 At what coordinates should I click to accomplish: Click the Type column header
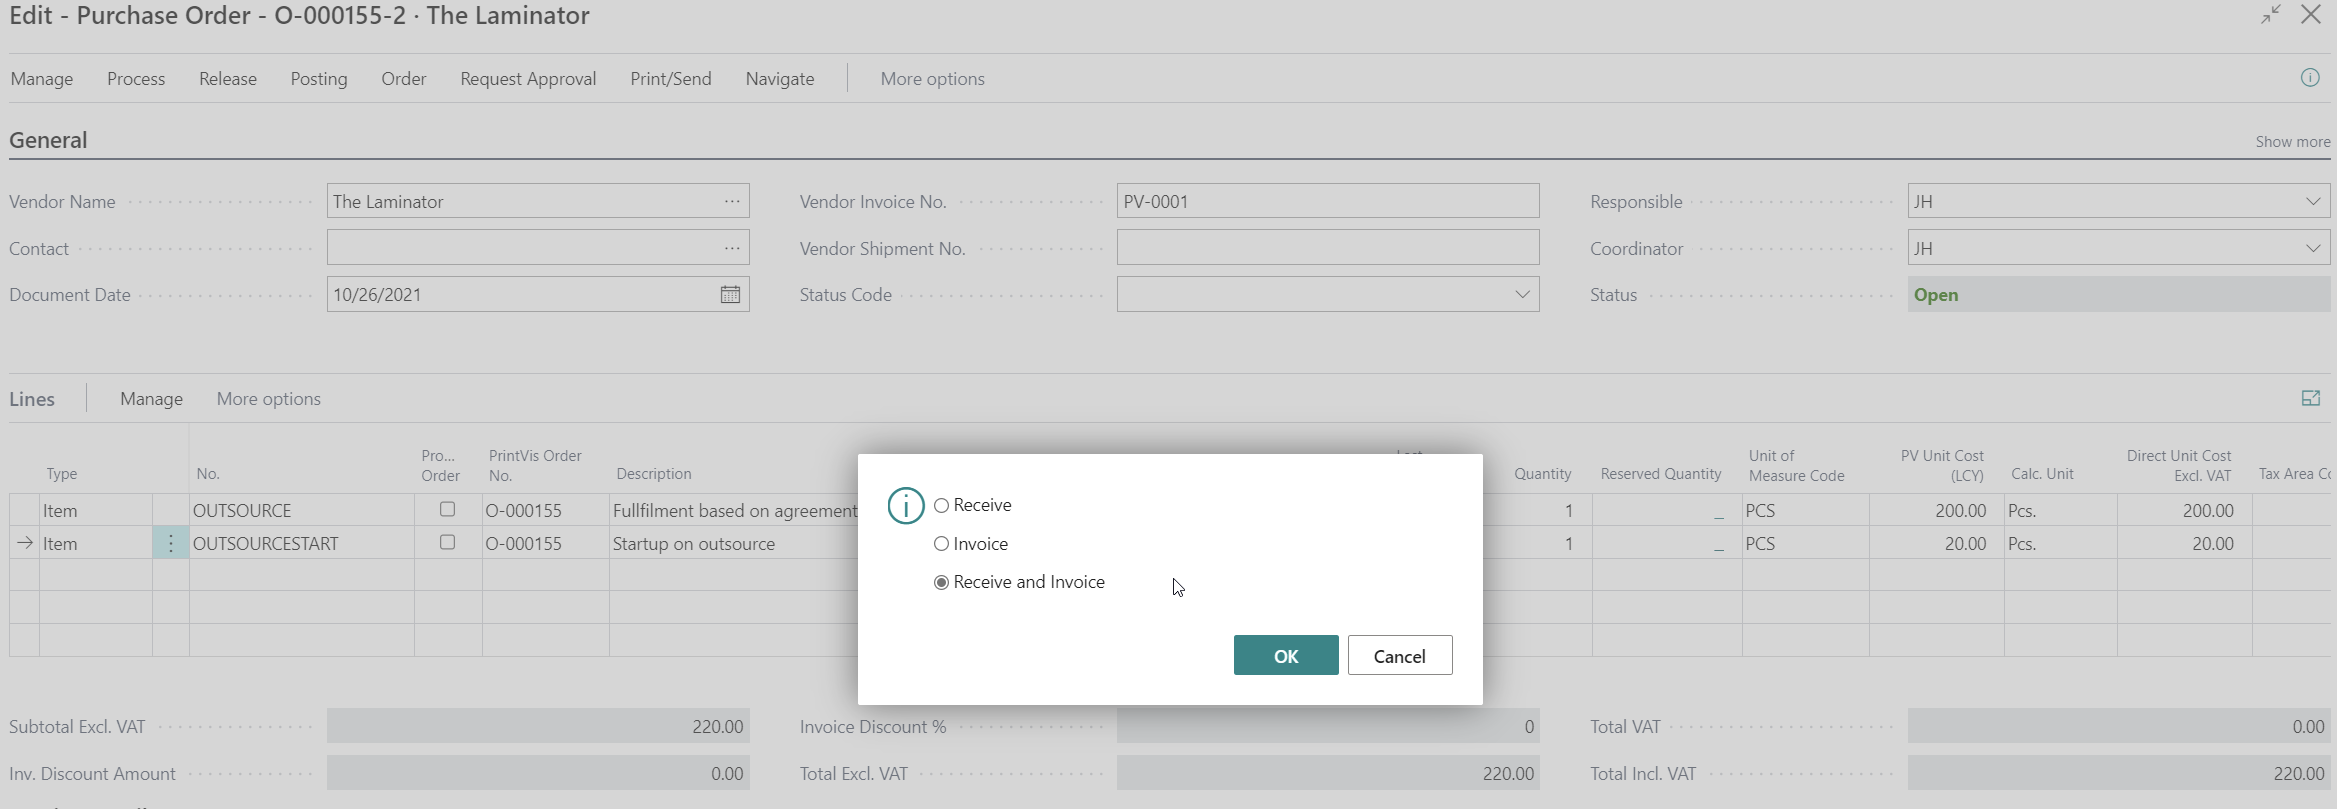click(61, 474)
